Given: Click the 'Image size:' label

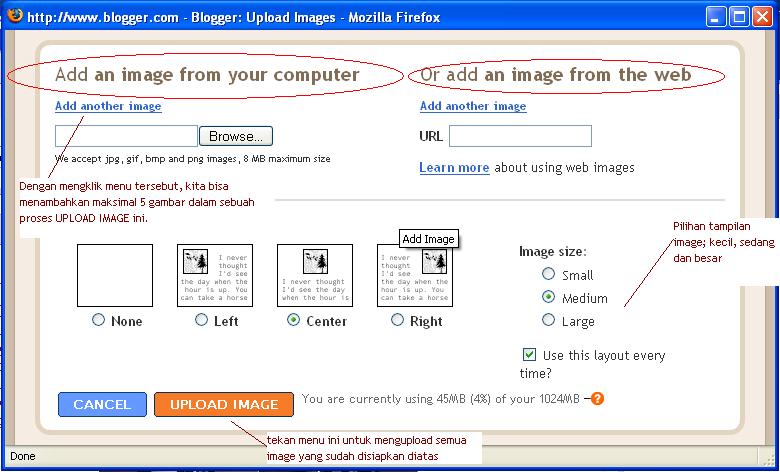Looking at the screenshot, I should click(x=553, y=252).
